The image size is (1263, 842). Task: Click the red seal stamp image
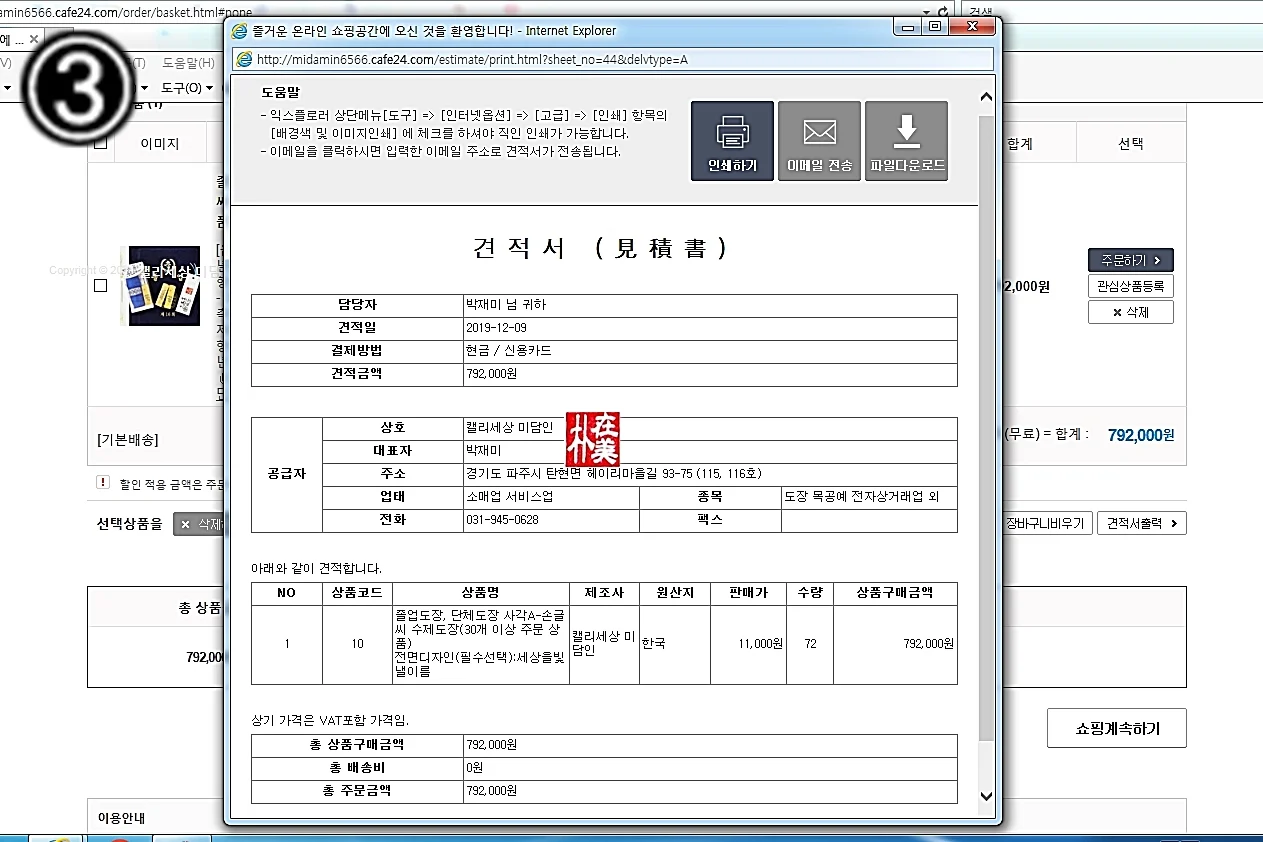(x=593, y=438)
